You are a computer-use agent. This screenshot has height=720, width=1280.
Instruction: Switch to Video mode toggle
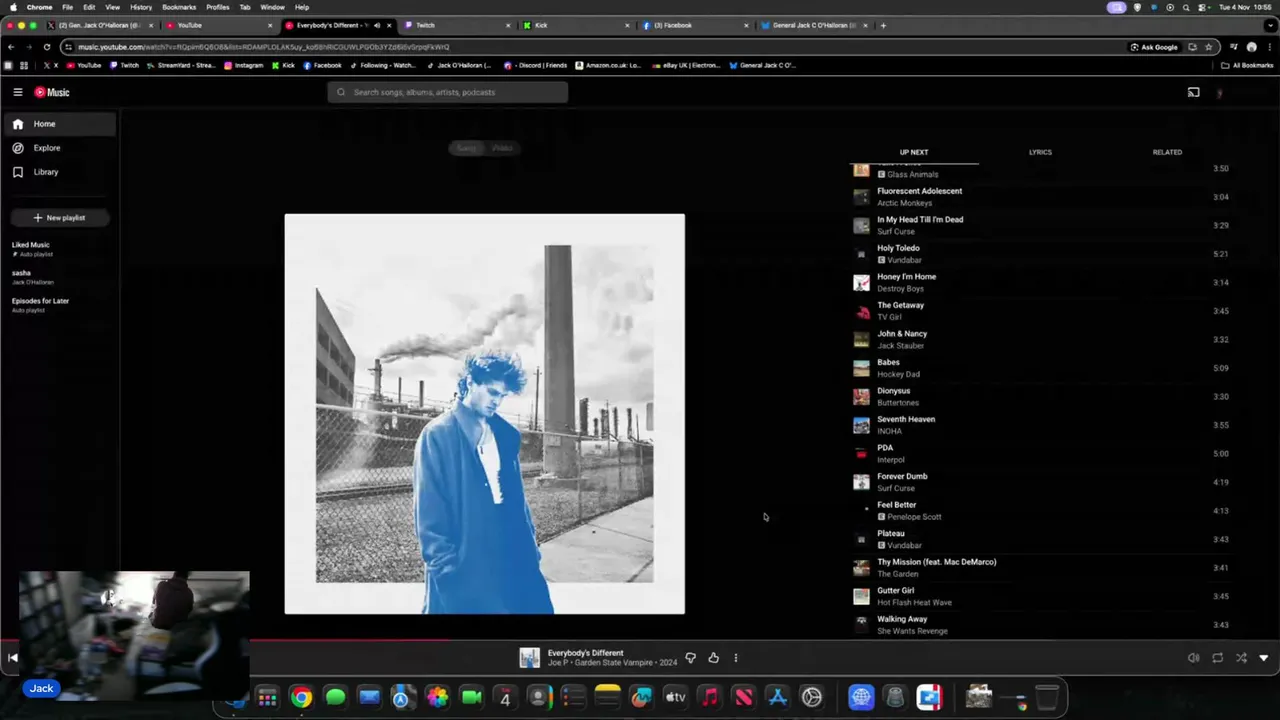coord(502,148)
